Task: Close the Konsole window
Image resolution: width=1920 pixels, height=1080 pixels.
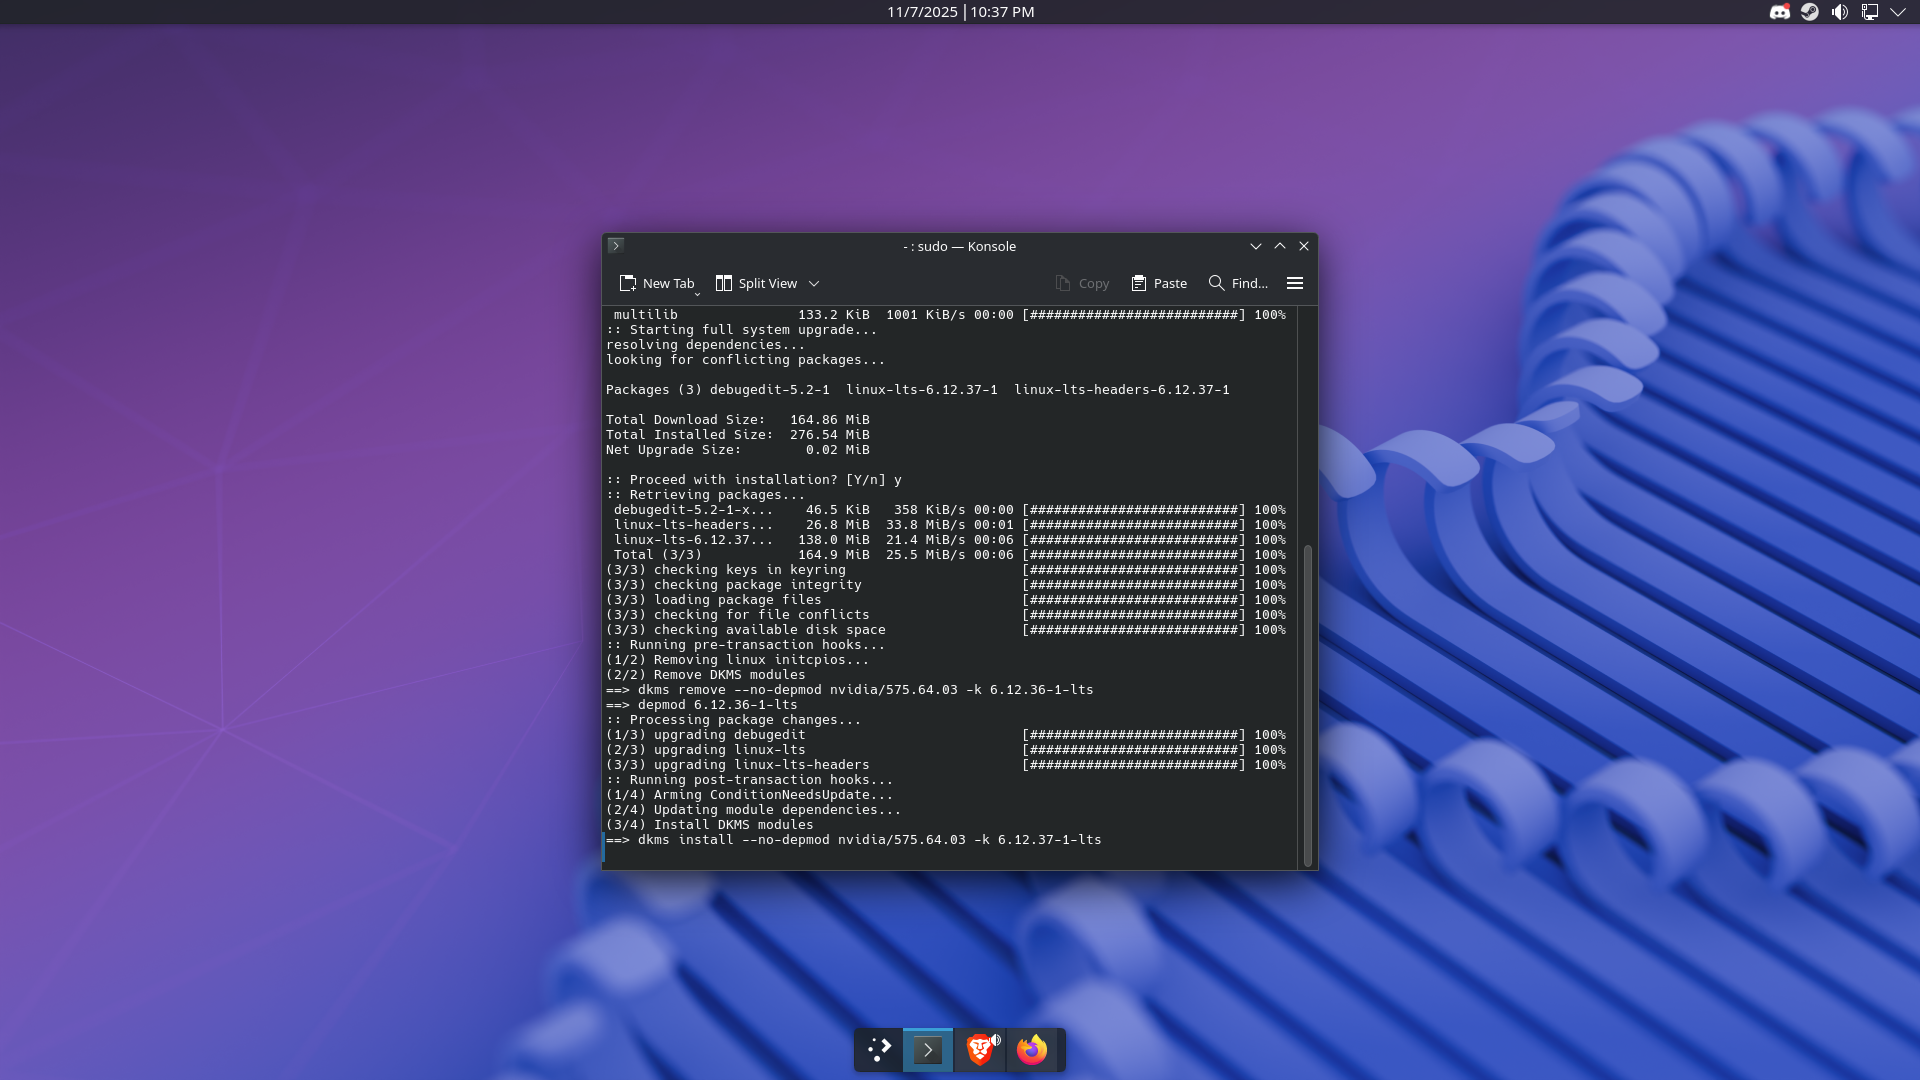Action: click(1304, 246)
